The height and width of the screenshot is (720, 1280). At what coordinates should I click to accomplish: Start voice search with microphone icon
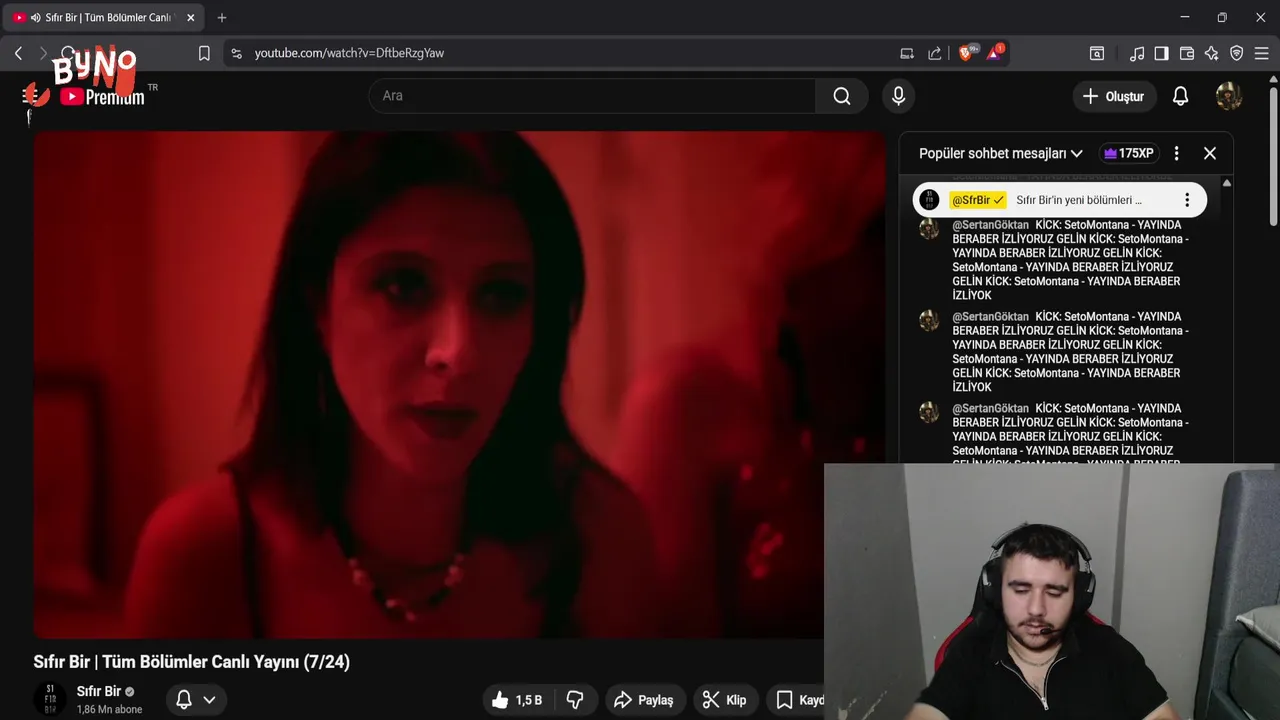click(x=898, y=96)
